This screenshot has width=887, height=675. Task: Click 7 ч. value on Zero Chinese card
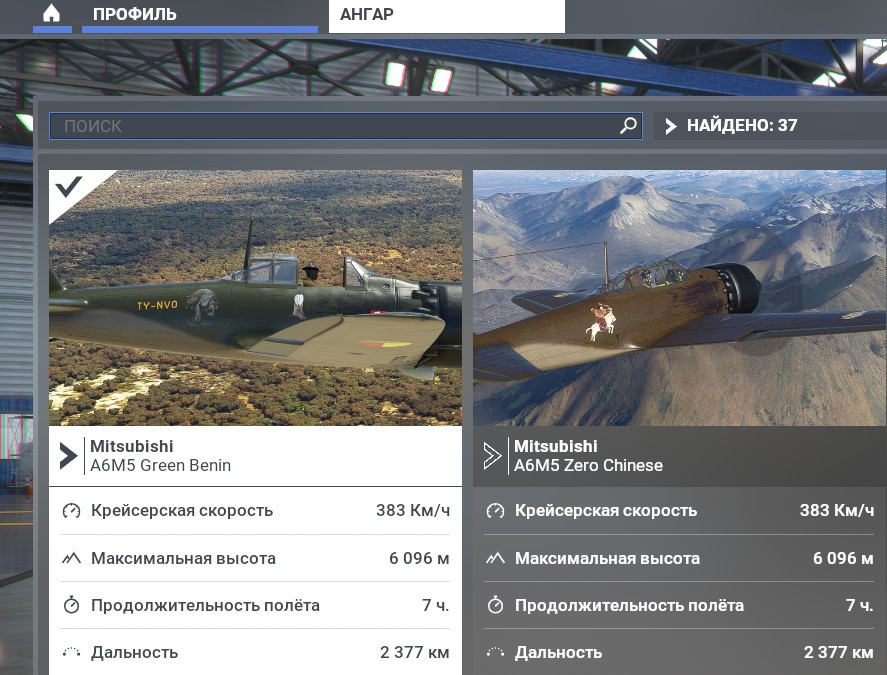point(860,605)
